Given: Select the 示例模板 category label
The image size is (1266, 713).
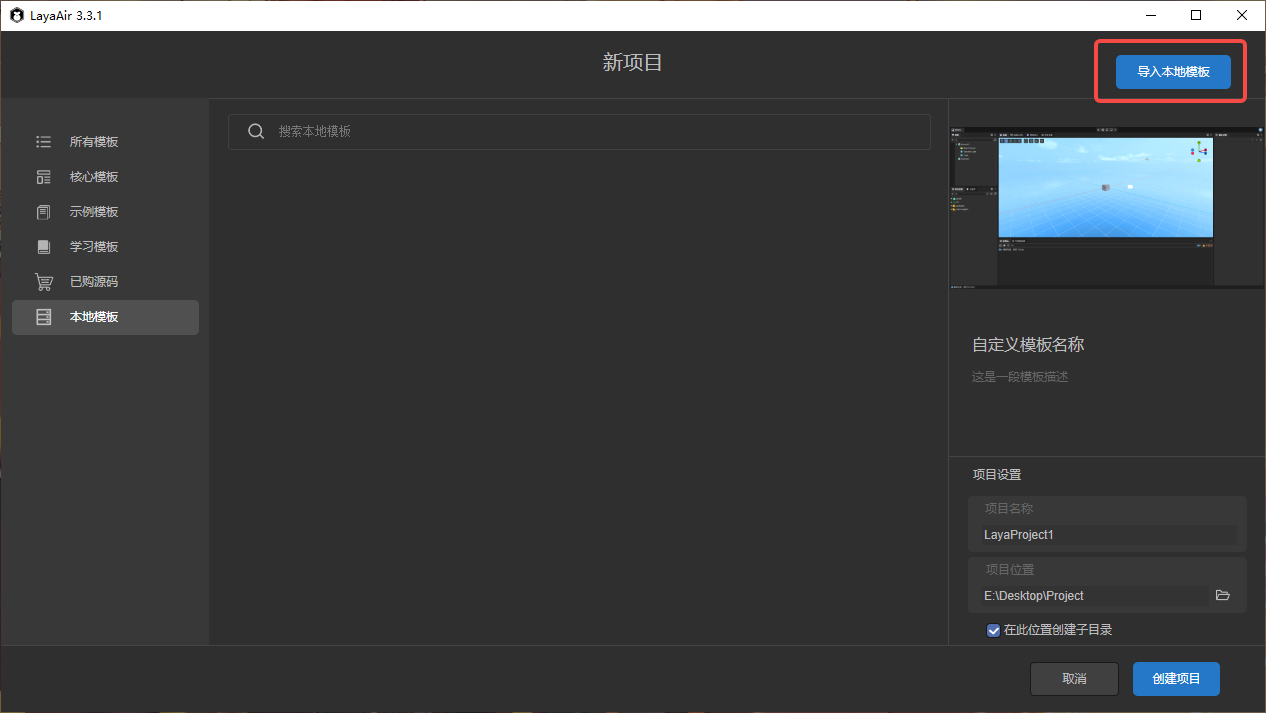Looking at the screenshot, I should point(94,212).
